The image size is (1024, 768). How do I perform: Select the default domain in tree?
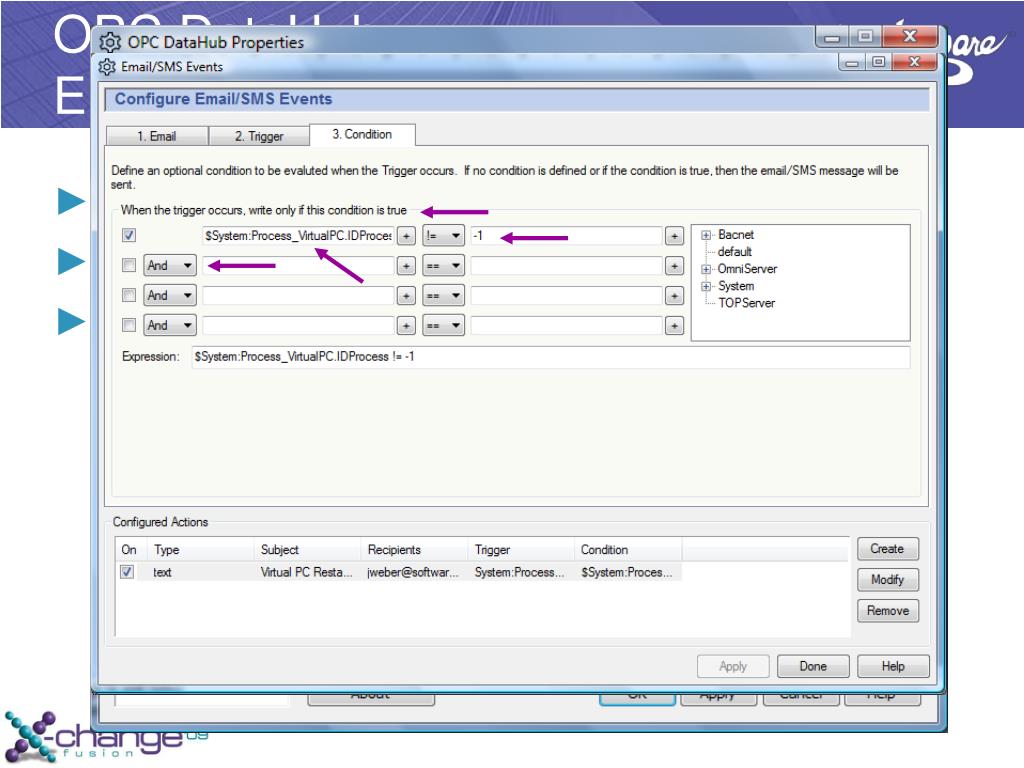(x=735, y=252)
